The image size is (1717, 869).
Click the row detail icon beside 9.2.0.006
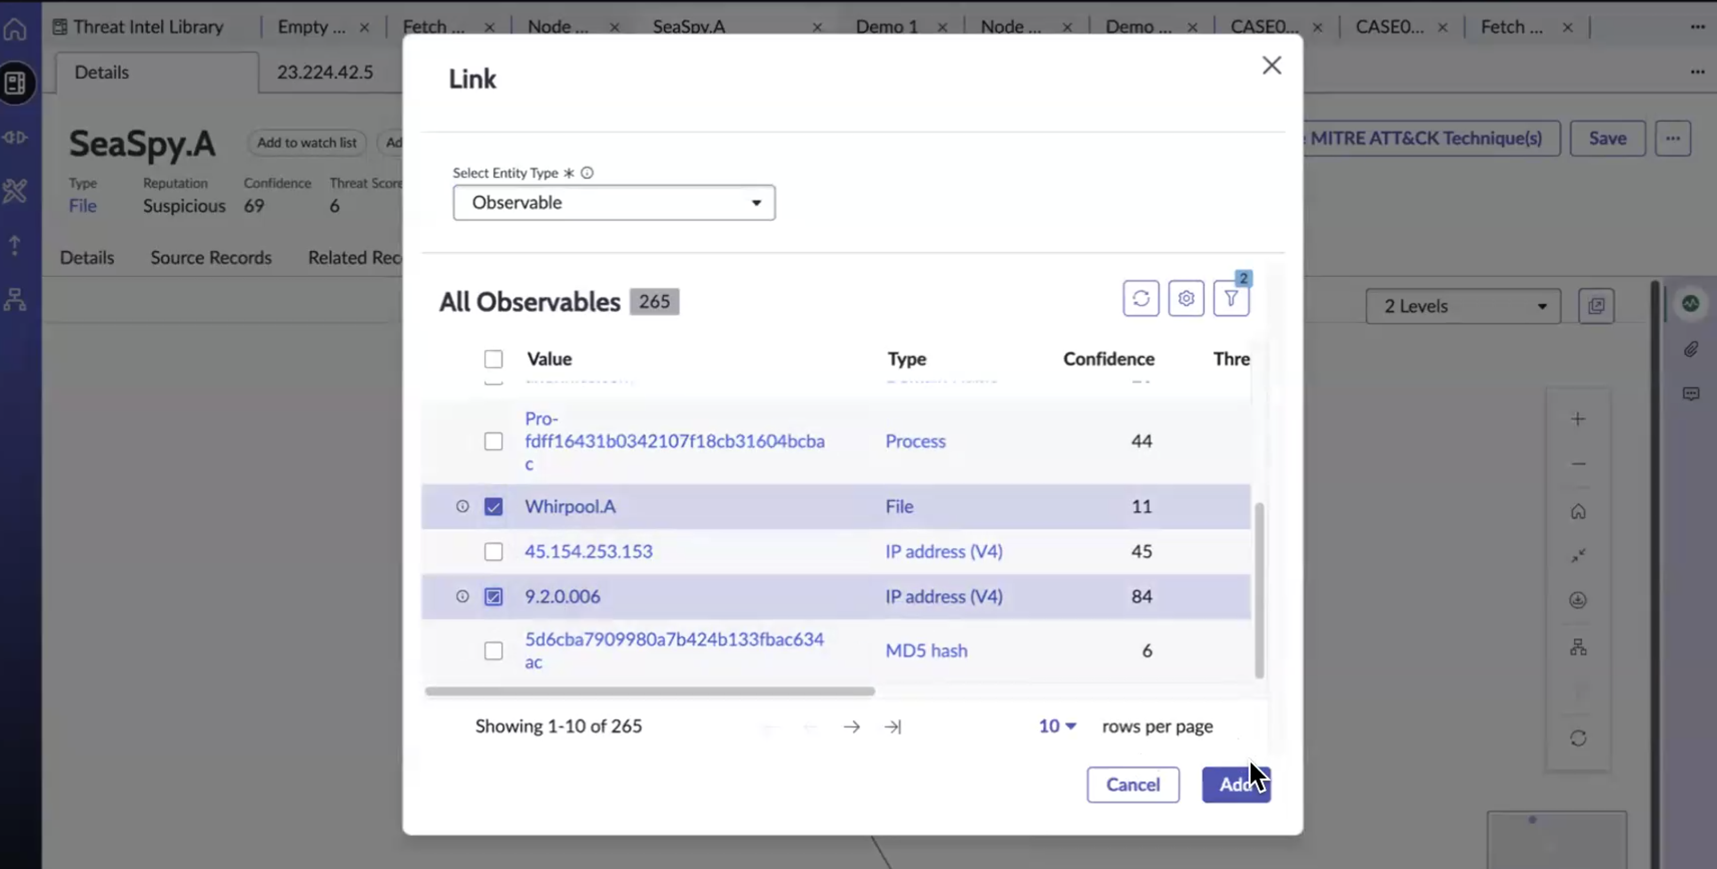(462, 596)
